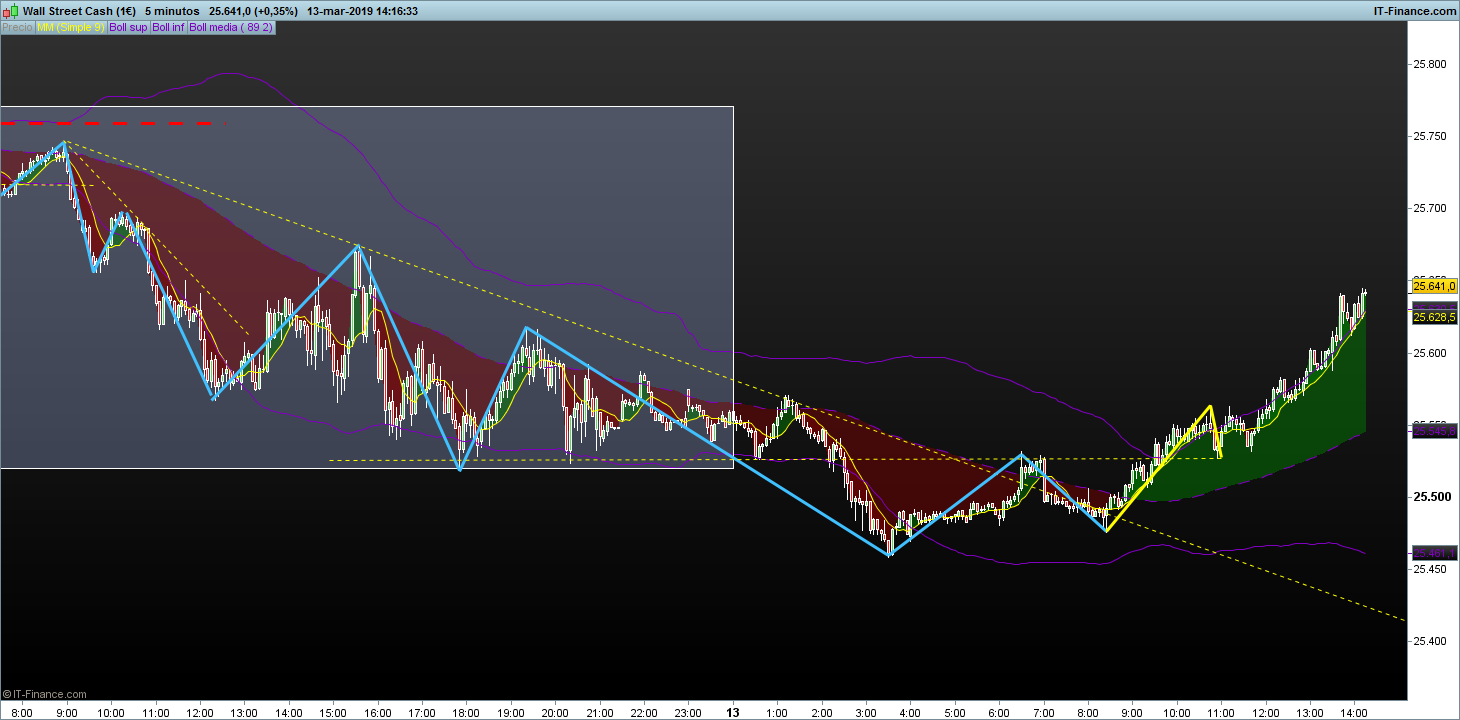The image size is (1460, 720).
Task: Click the 14:00 label at the time axis end
Action: [x=1355, y=713]
